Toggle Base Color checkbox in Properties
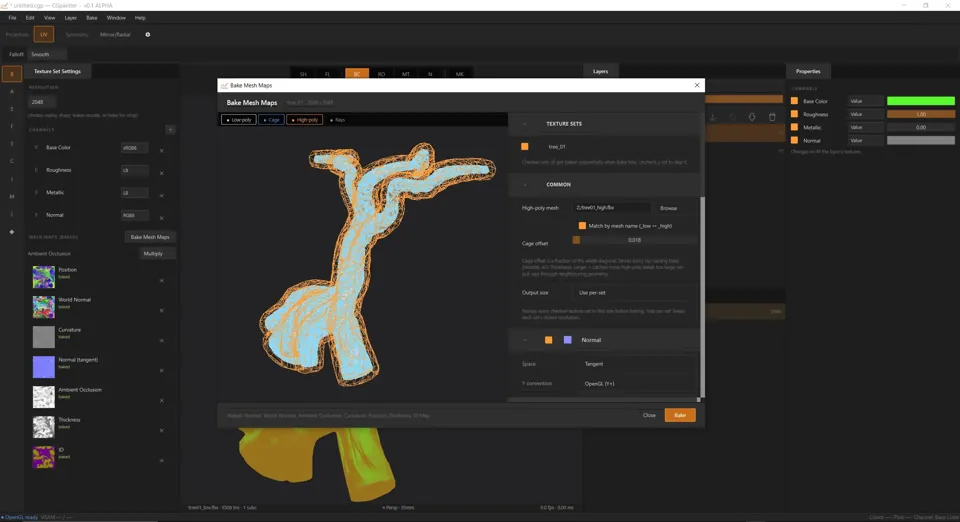 795,101
